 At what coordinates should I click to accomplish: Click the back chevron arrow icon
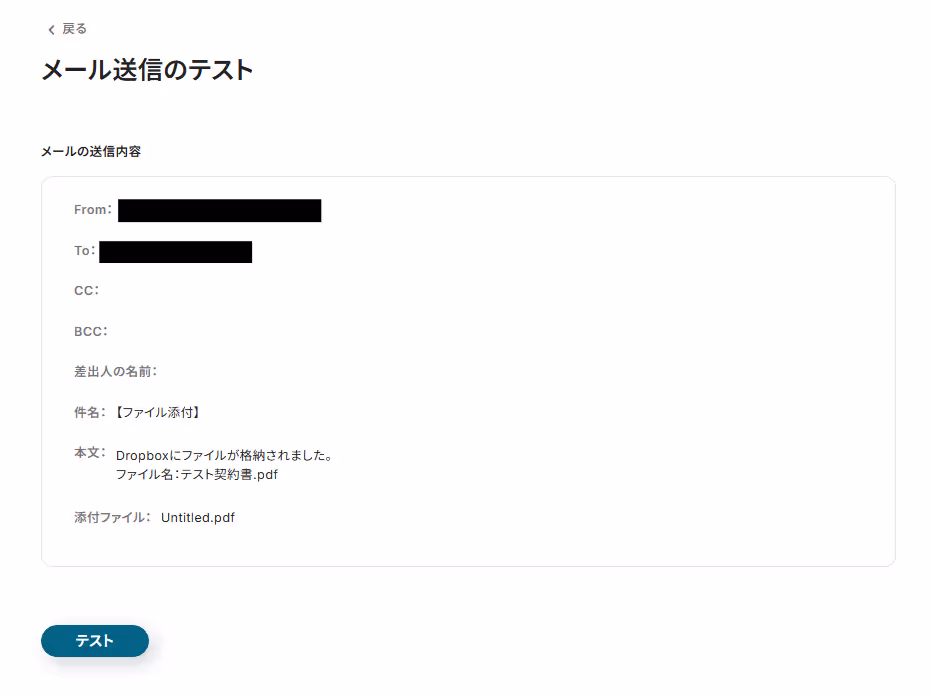[52, 30]
